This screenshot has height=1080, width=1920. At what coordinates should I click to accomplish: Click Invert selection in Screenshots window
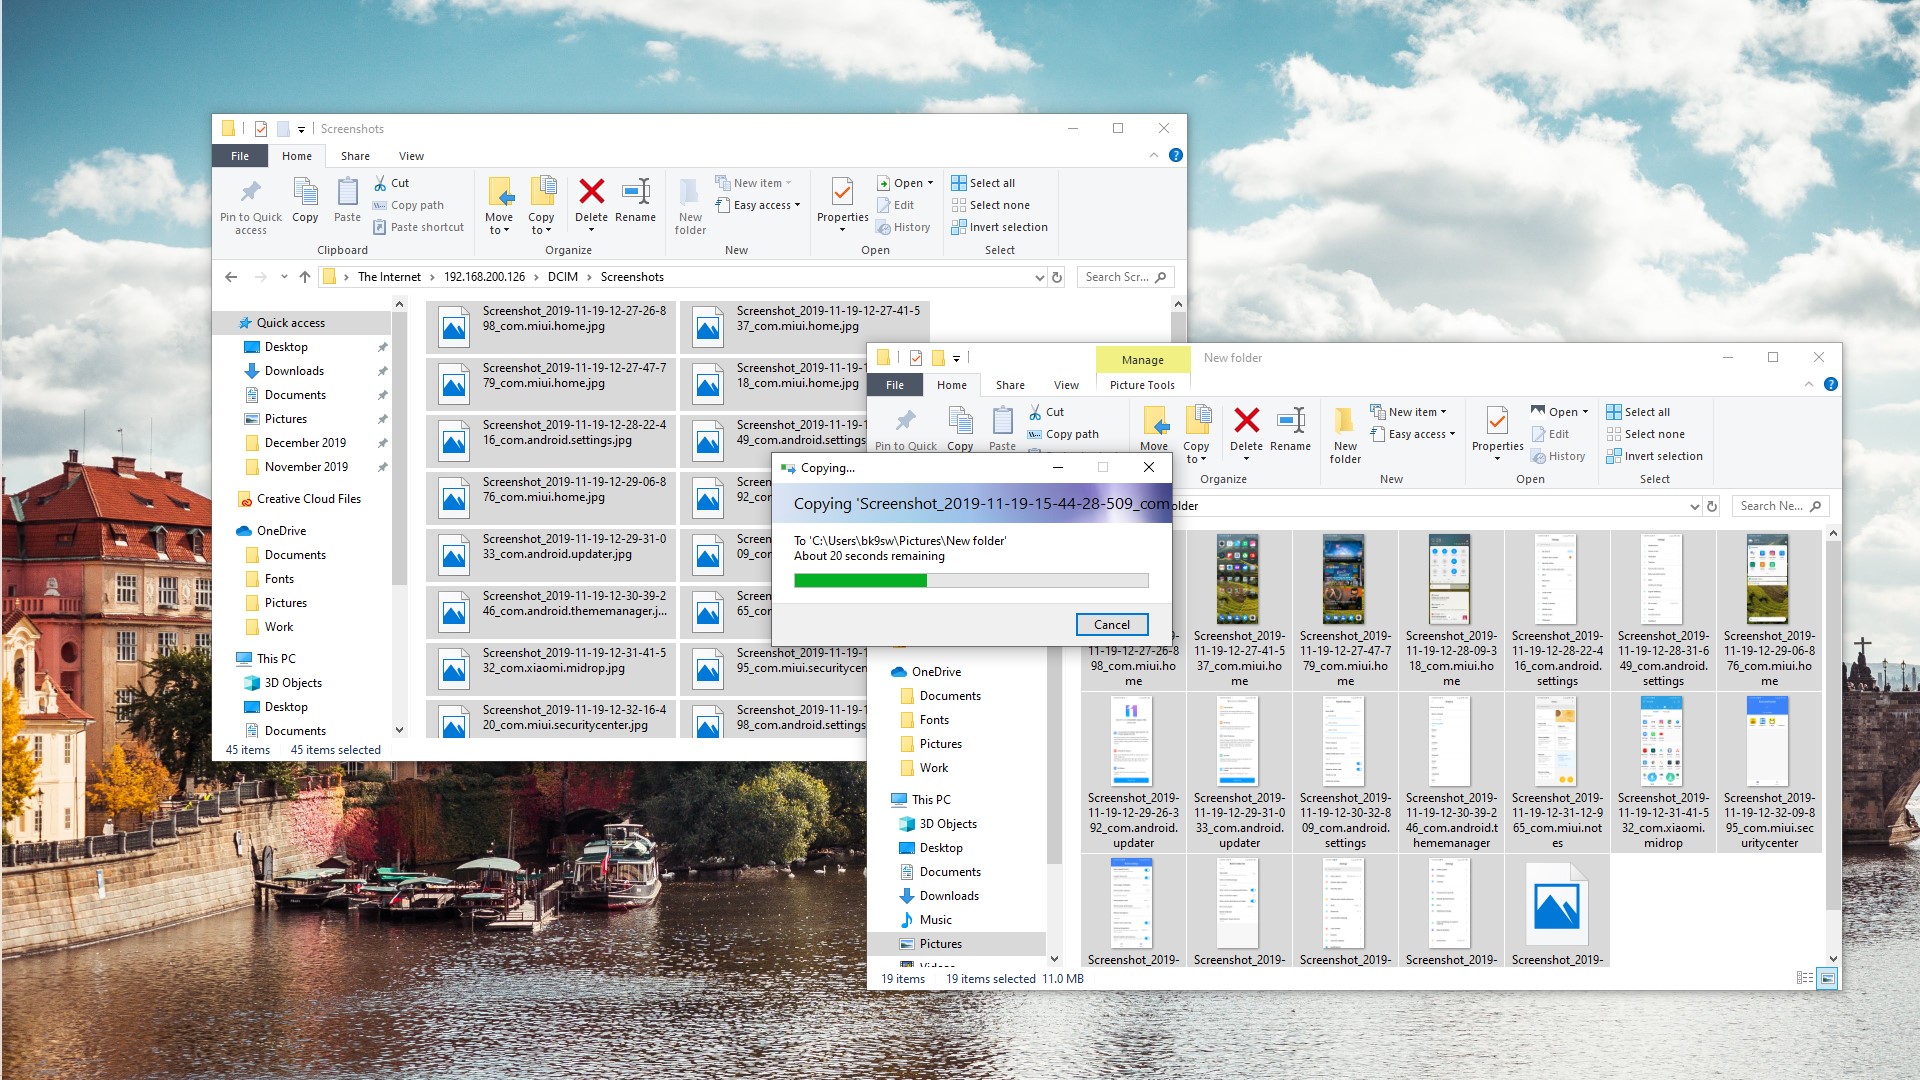click(999, 227)
